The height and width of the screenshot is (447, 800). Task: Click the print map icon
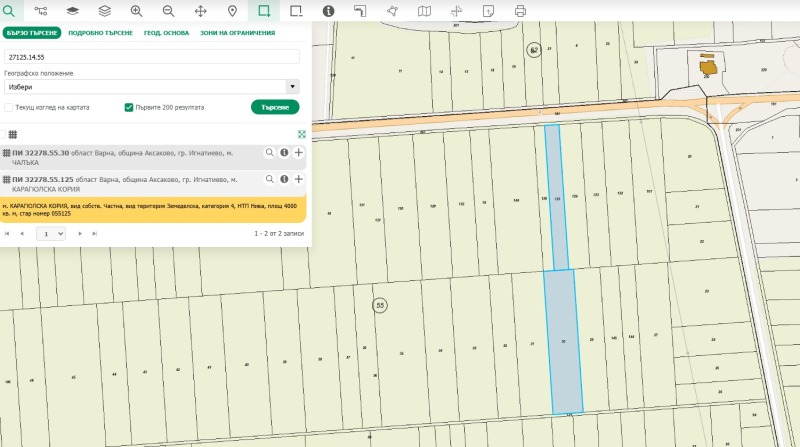(x=520, y=11)
